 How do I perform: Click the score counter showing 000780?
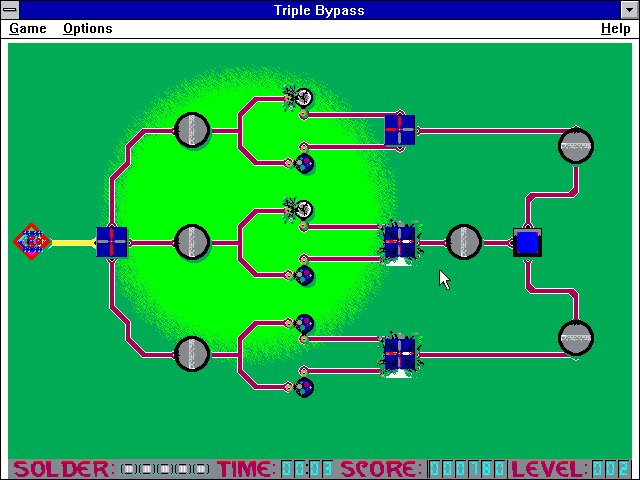pos(467,469)
